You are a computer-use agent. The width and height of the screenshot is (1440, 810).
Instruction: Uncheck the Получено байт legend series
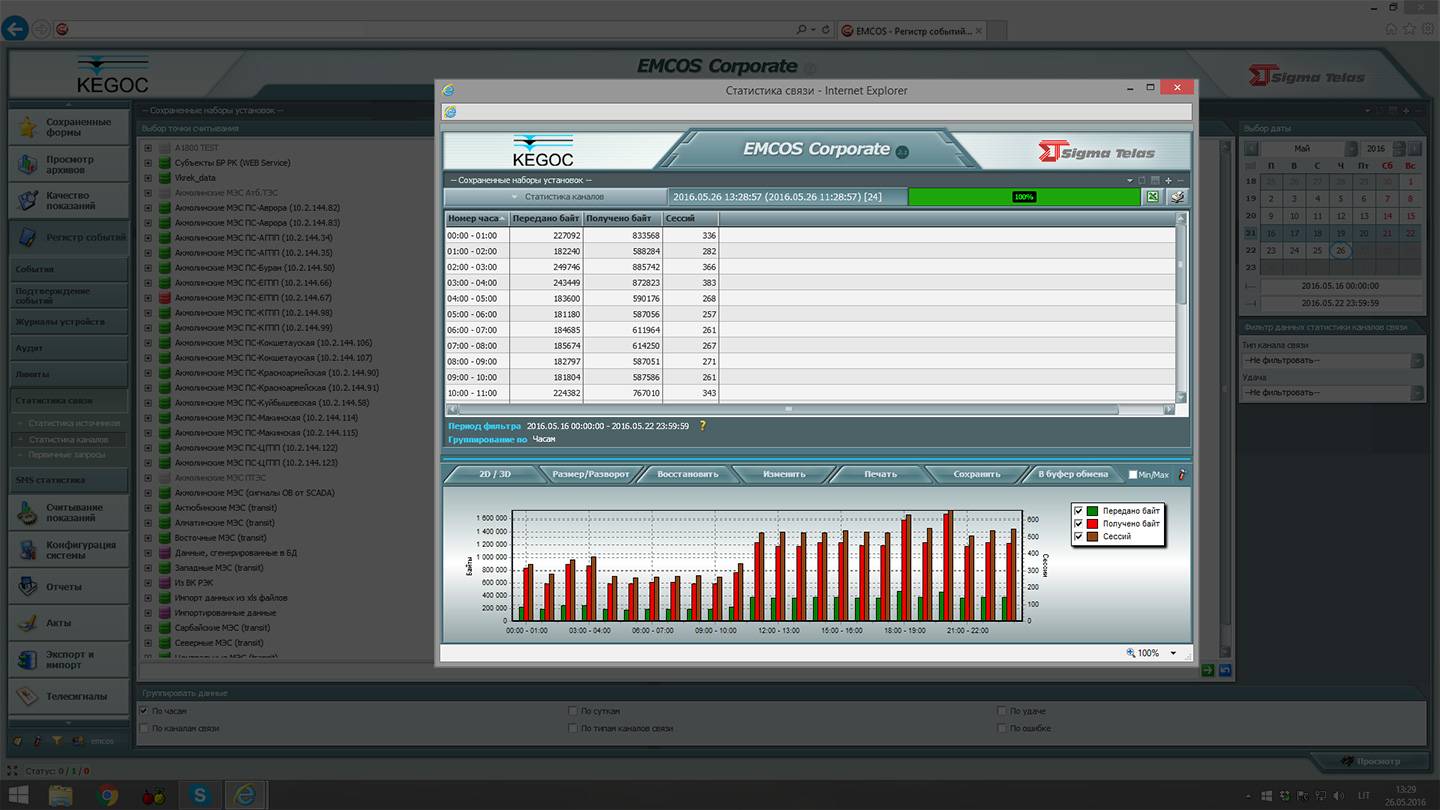pyautogui.click(x=1078, y=523)
